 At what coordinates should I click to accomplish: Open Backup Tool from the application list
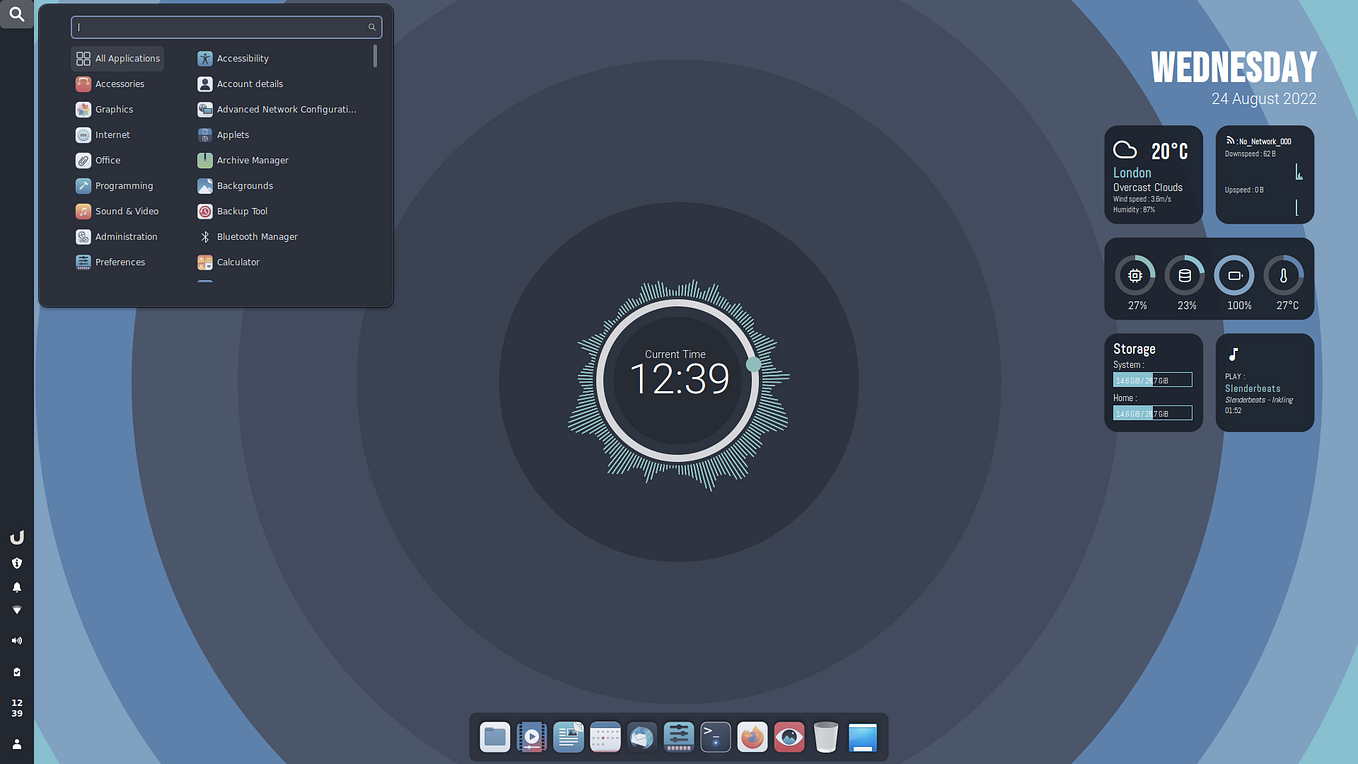click(x=240, y=211)
